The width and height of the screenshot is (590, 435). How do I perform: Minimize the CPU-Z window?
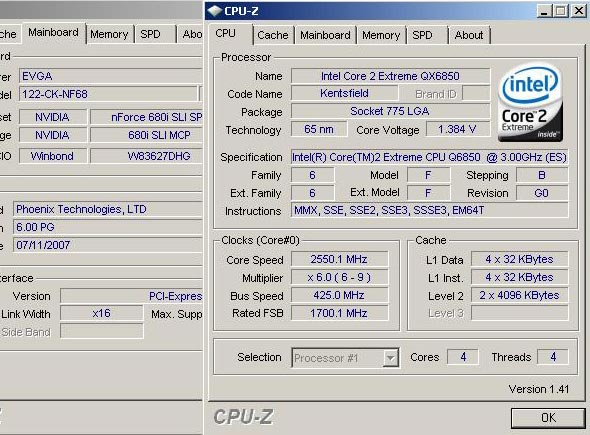click(544, 11)
